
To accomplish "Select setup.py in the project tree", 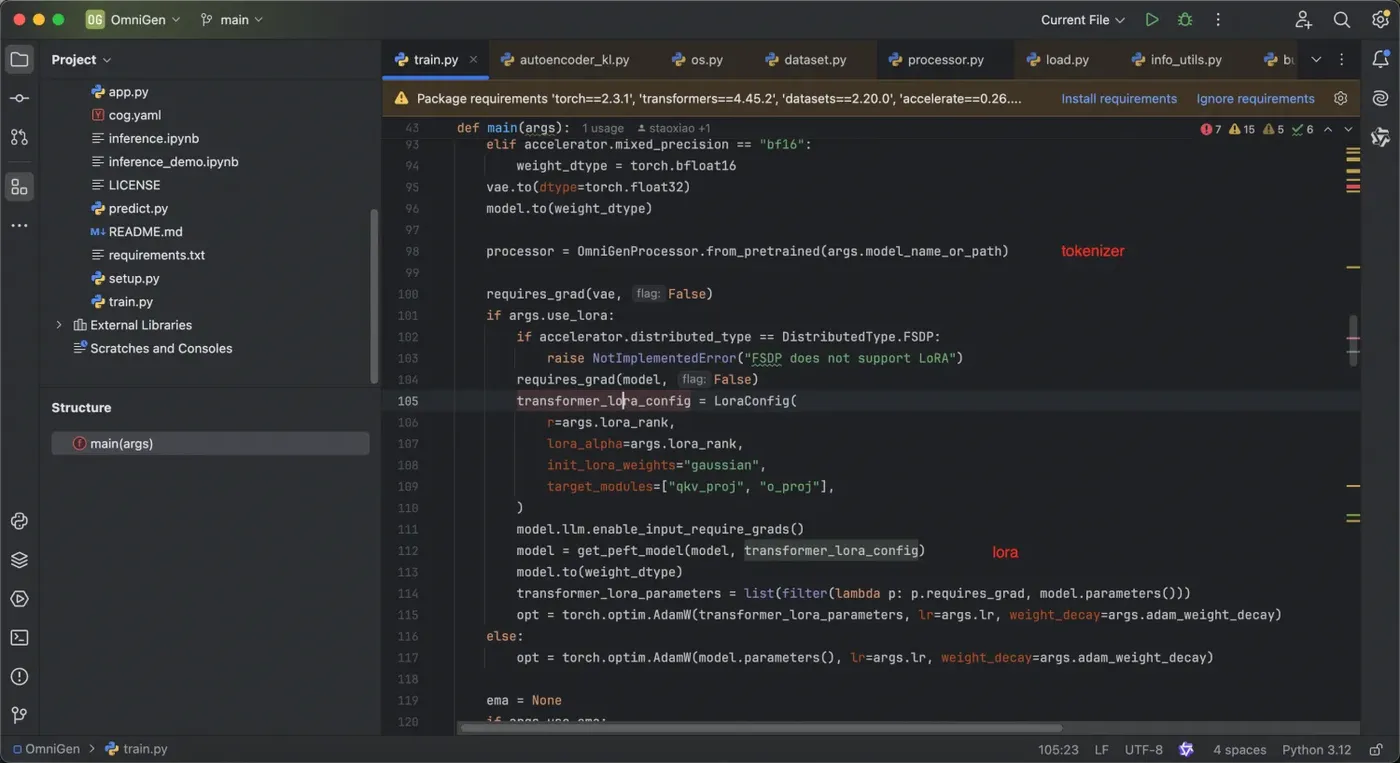I will click(124, 278).
